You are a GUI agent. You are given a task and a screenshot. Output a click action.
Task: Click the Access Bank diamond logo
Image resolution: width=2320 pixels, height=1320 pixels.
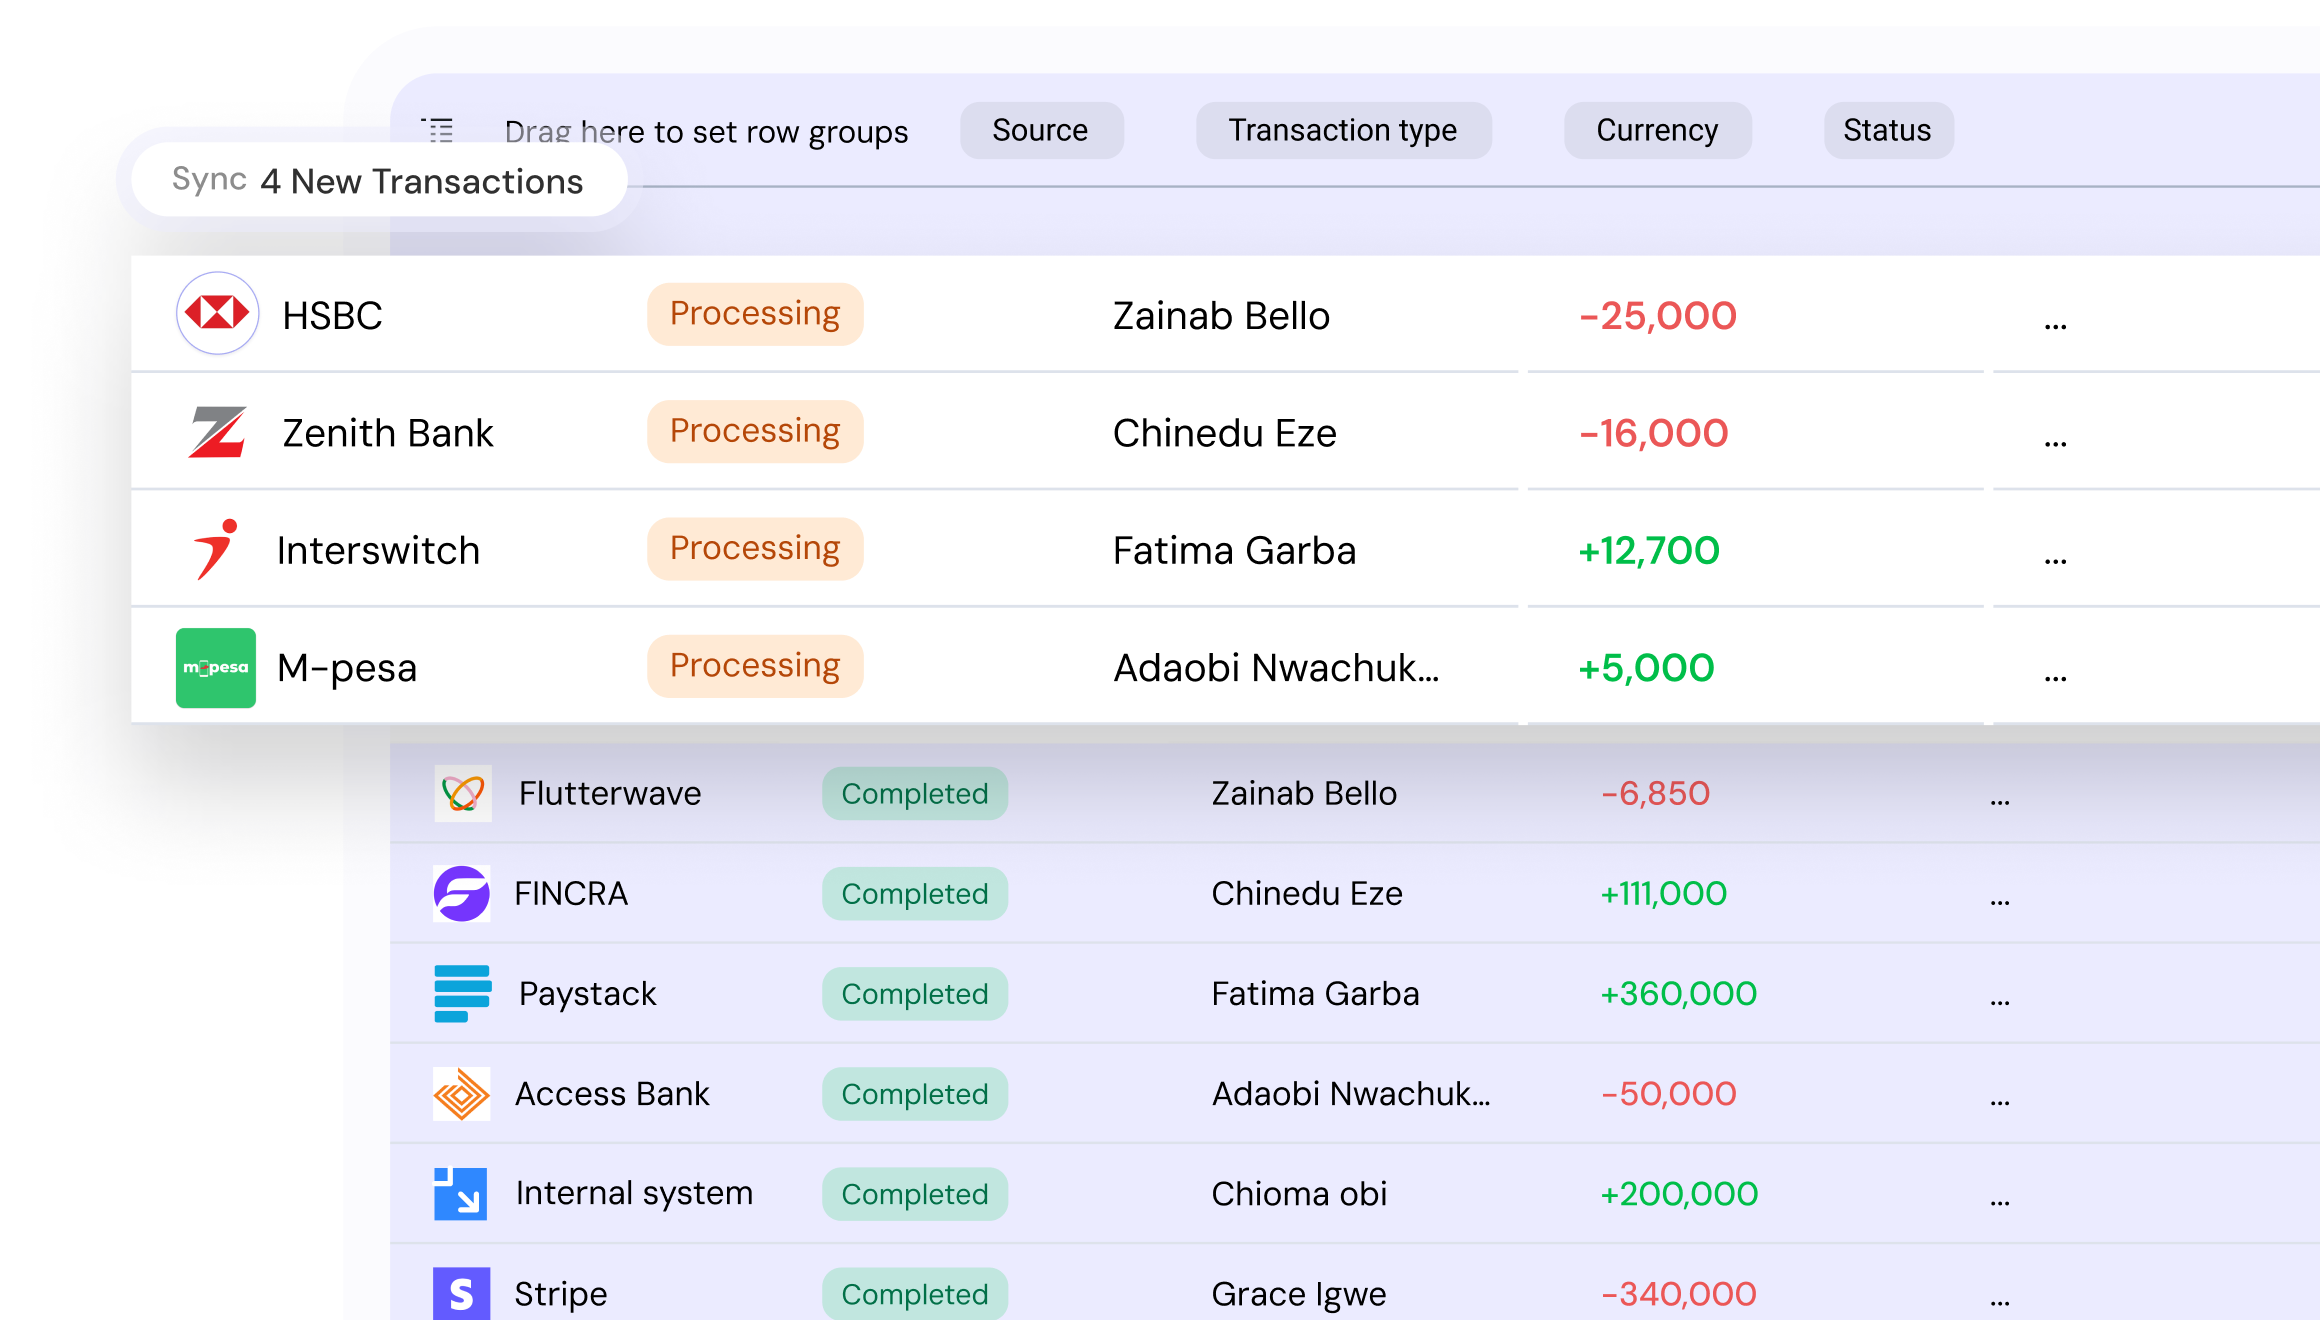coord(462,1093)
